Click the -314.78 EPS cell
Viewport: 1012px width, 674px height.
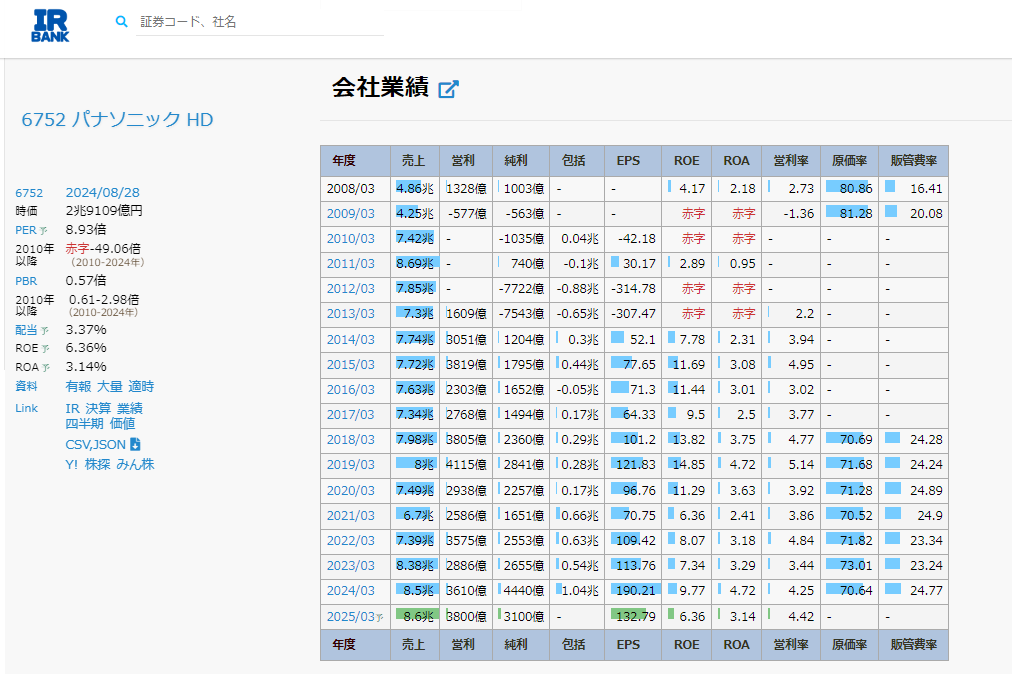point(632,289)
